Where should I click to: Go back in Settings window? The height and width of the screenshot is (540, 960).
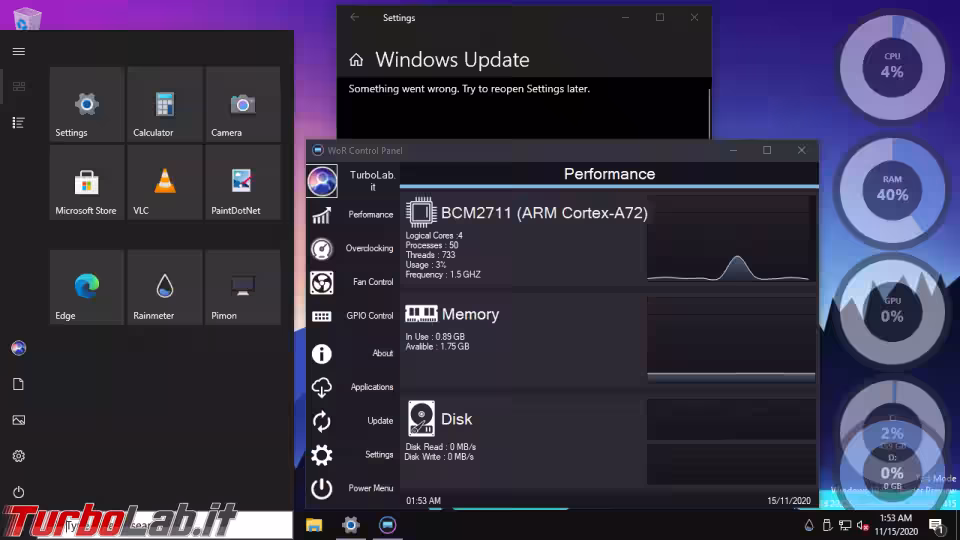(354, 18)
